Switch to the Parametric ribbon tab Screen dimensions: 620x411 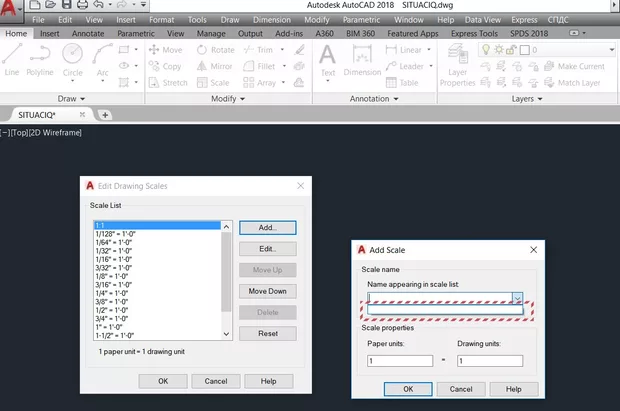(136, 34)
